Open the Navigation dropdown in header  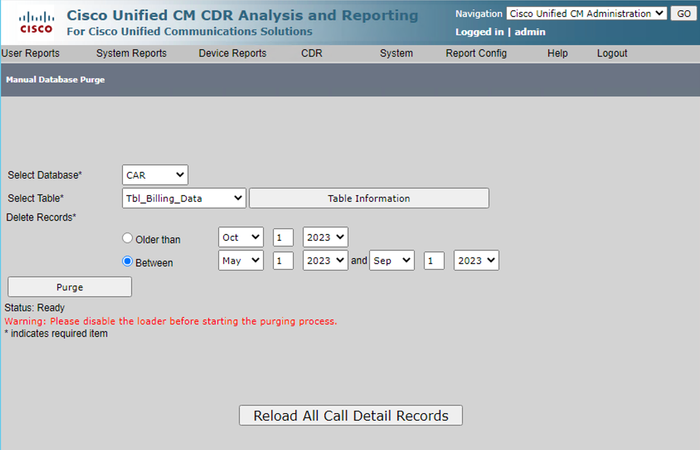[586, 13]
